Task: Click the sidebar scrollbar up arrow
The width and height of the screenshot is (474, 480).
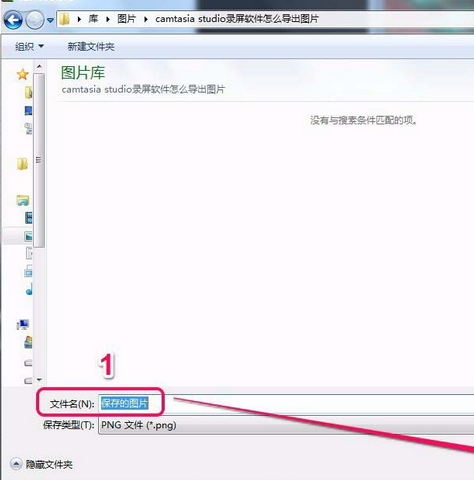Action: (39, 66)
